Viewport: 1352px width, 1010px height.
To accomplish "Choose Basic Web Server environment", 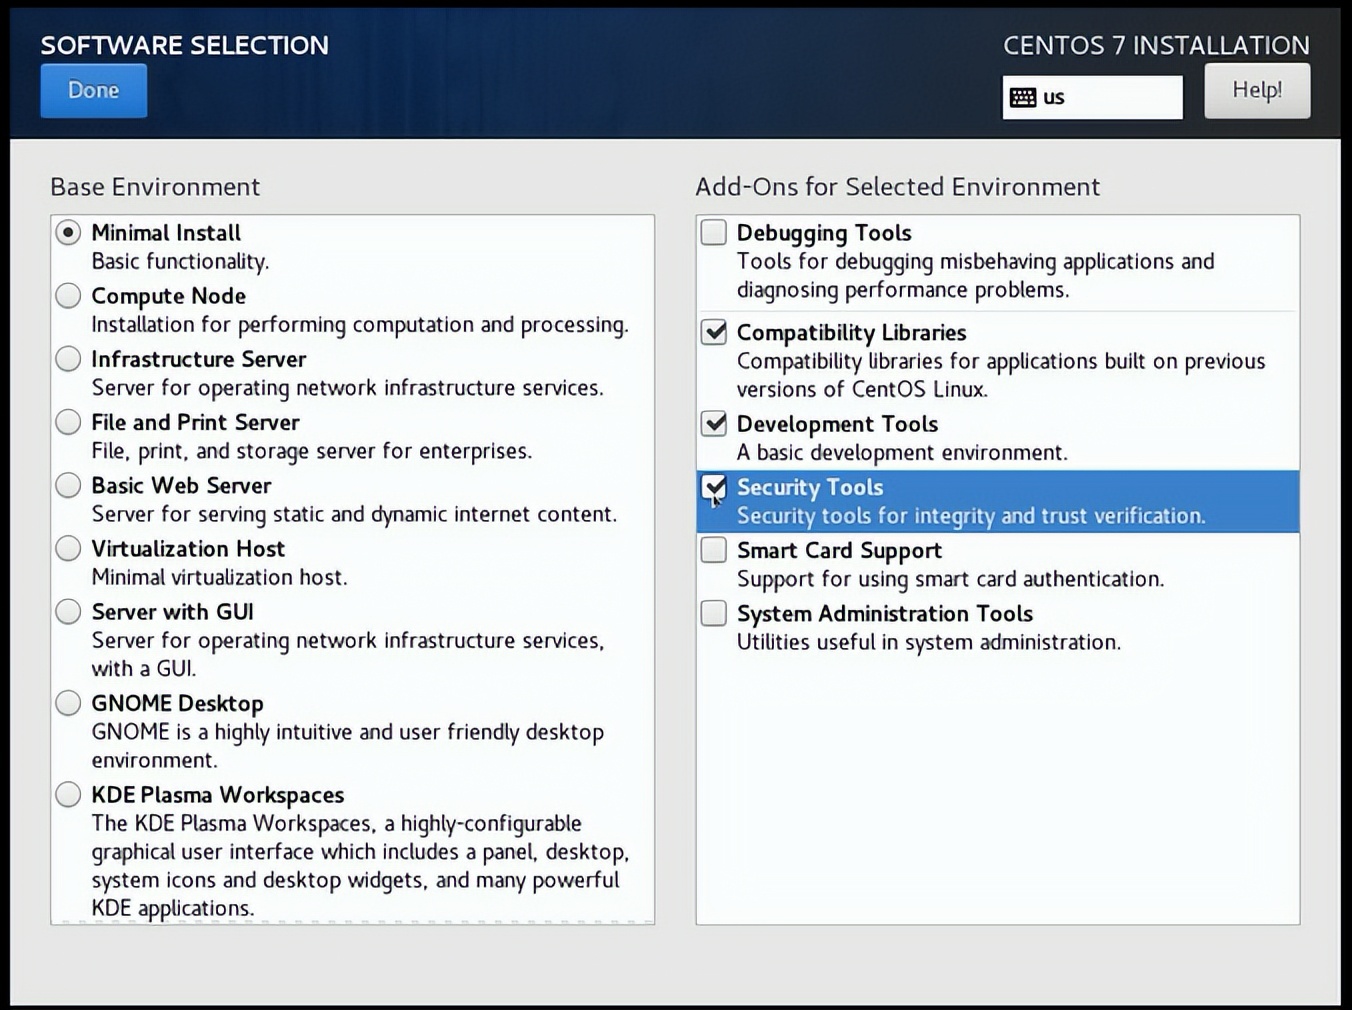I will point(68,485).
